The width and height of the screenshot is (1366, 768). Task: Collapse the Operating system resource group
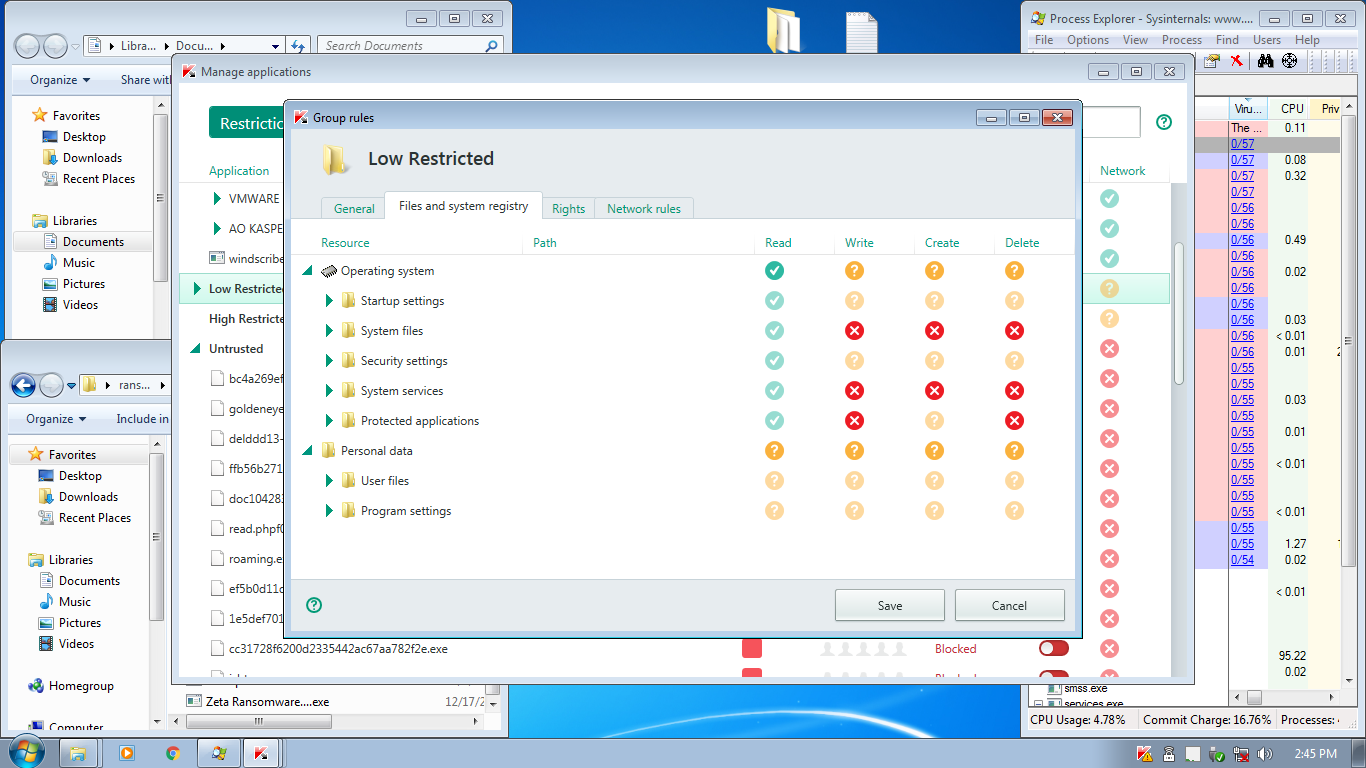pos(308,271)
